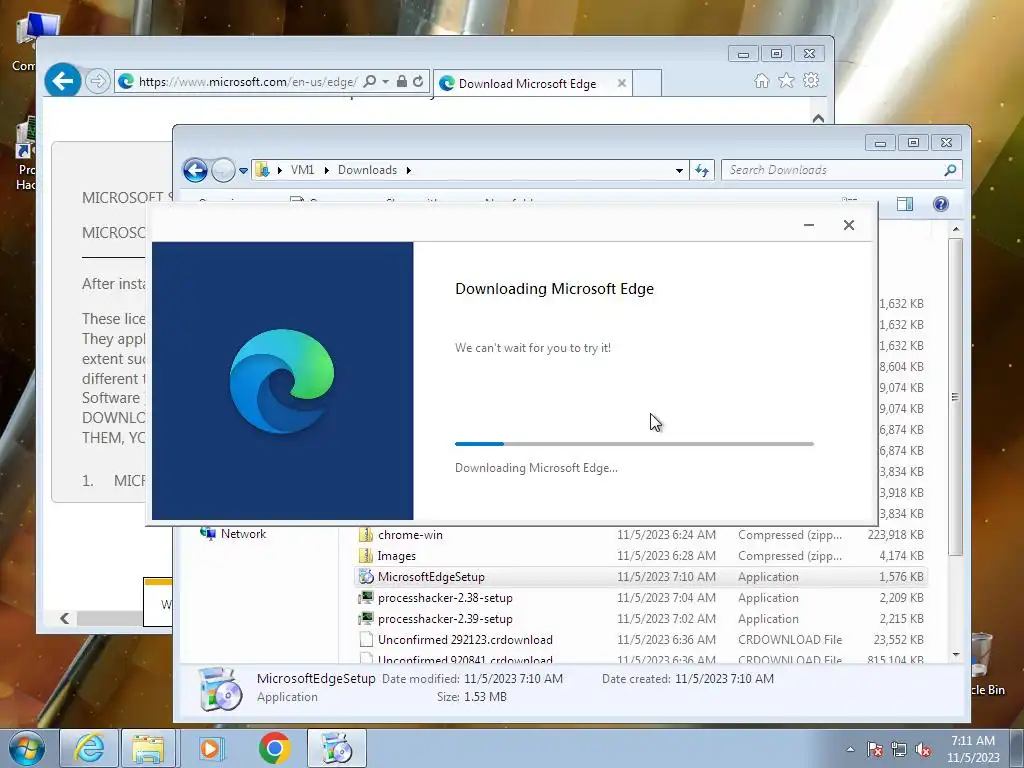The image size is (1024, 768).
Task: Expand arrow after Downloads breadcrumb
Action: (x=409, y=170)
